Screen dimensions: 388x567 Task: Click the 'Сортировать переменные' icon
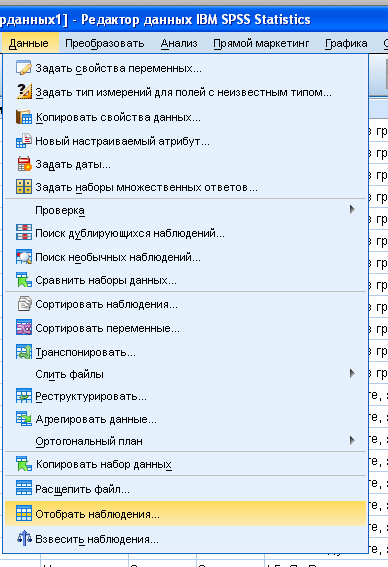(24, 328)
